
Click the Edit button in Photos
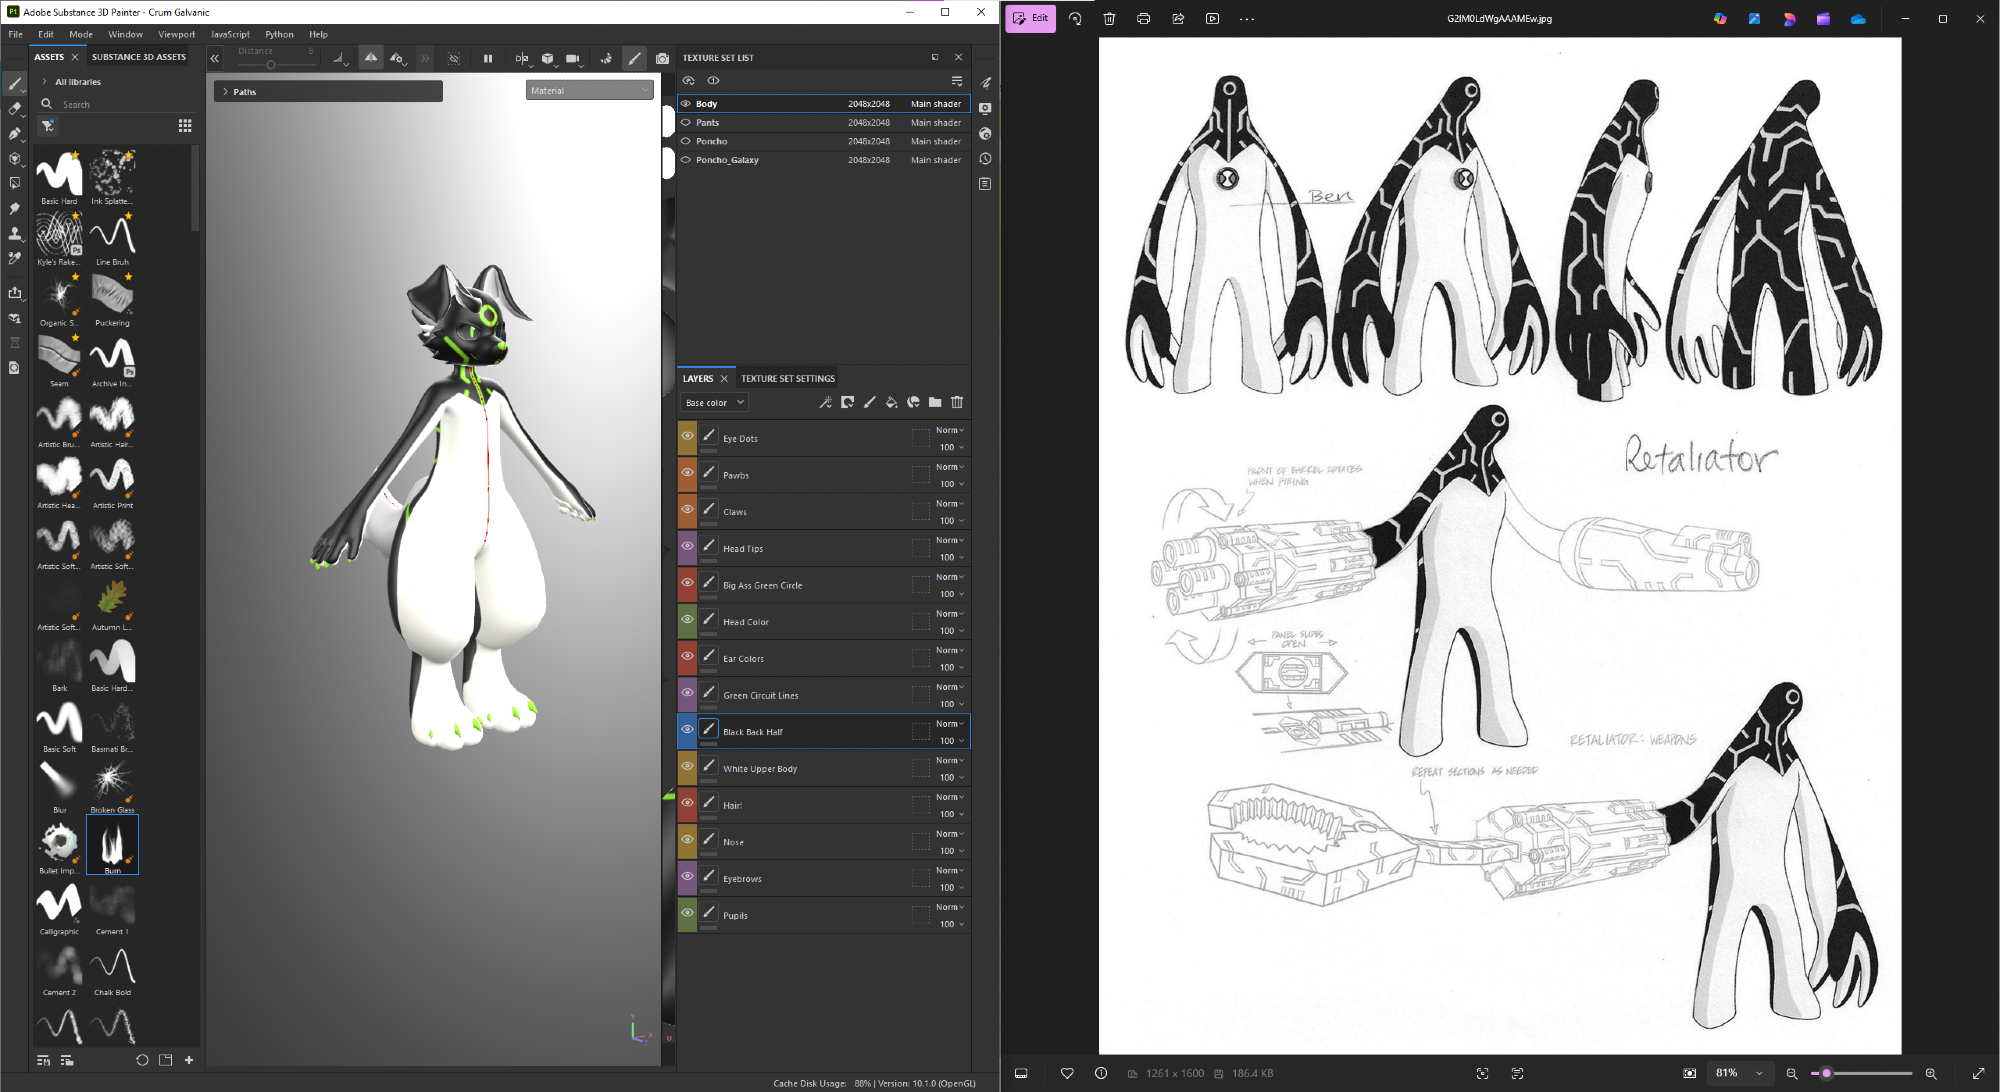(x=1030, y=18)
